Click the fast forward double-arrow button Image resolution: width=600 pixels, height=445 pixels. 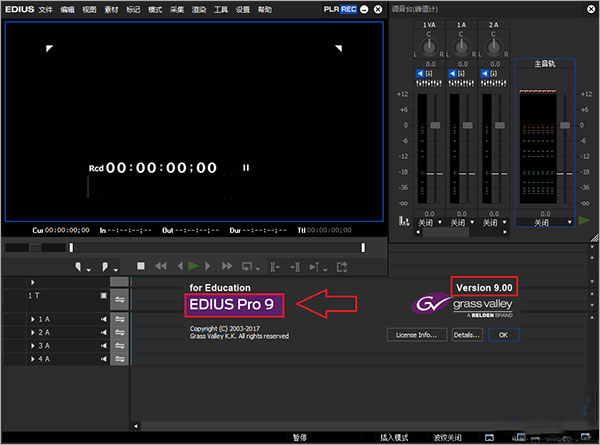(x=227, y=266)
